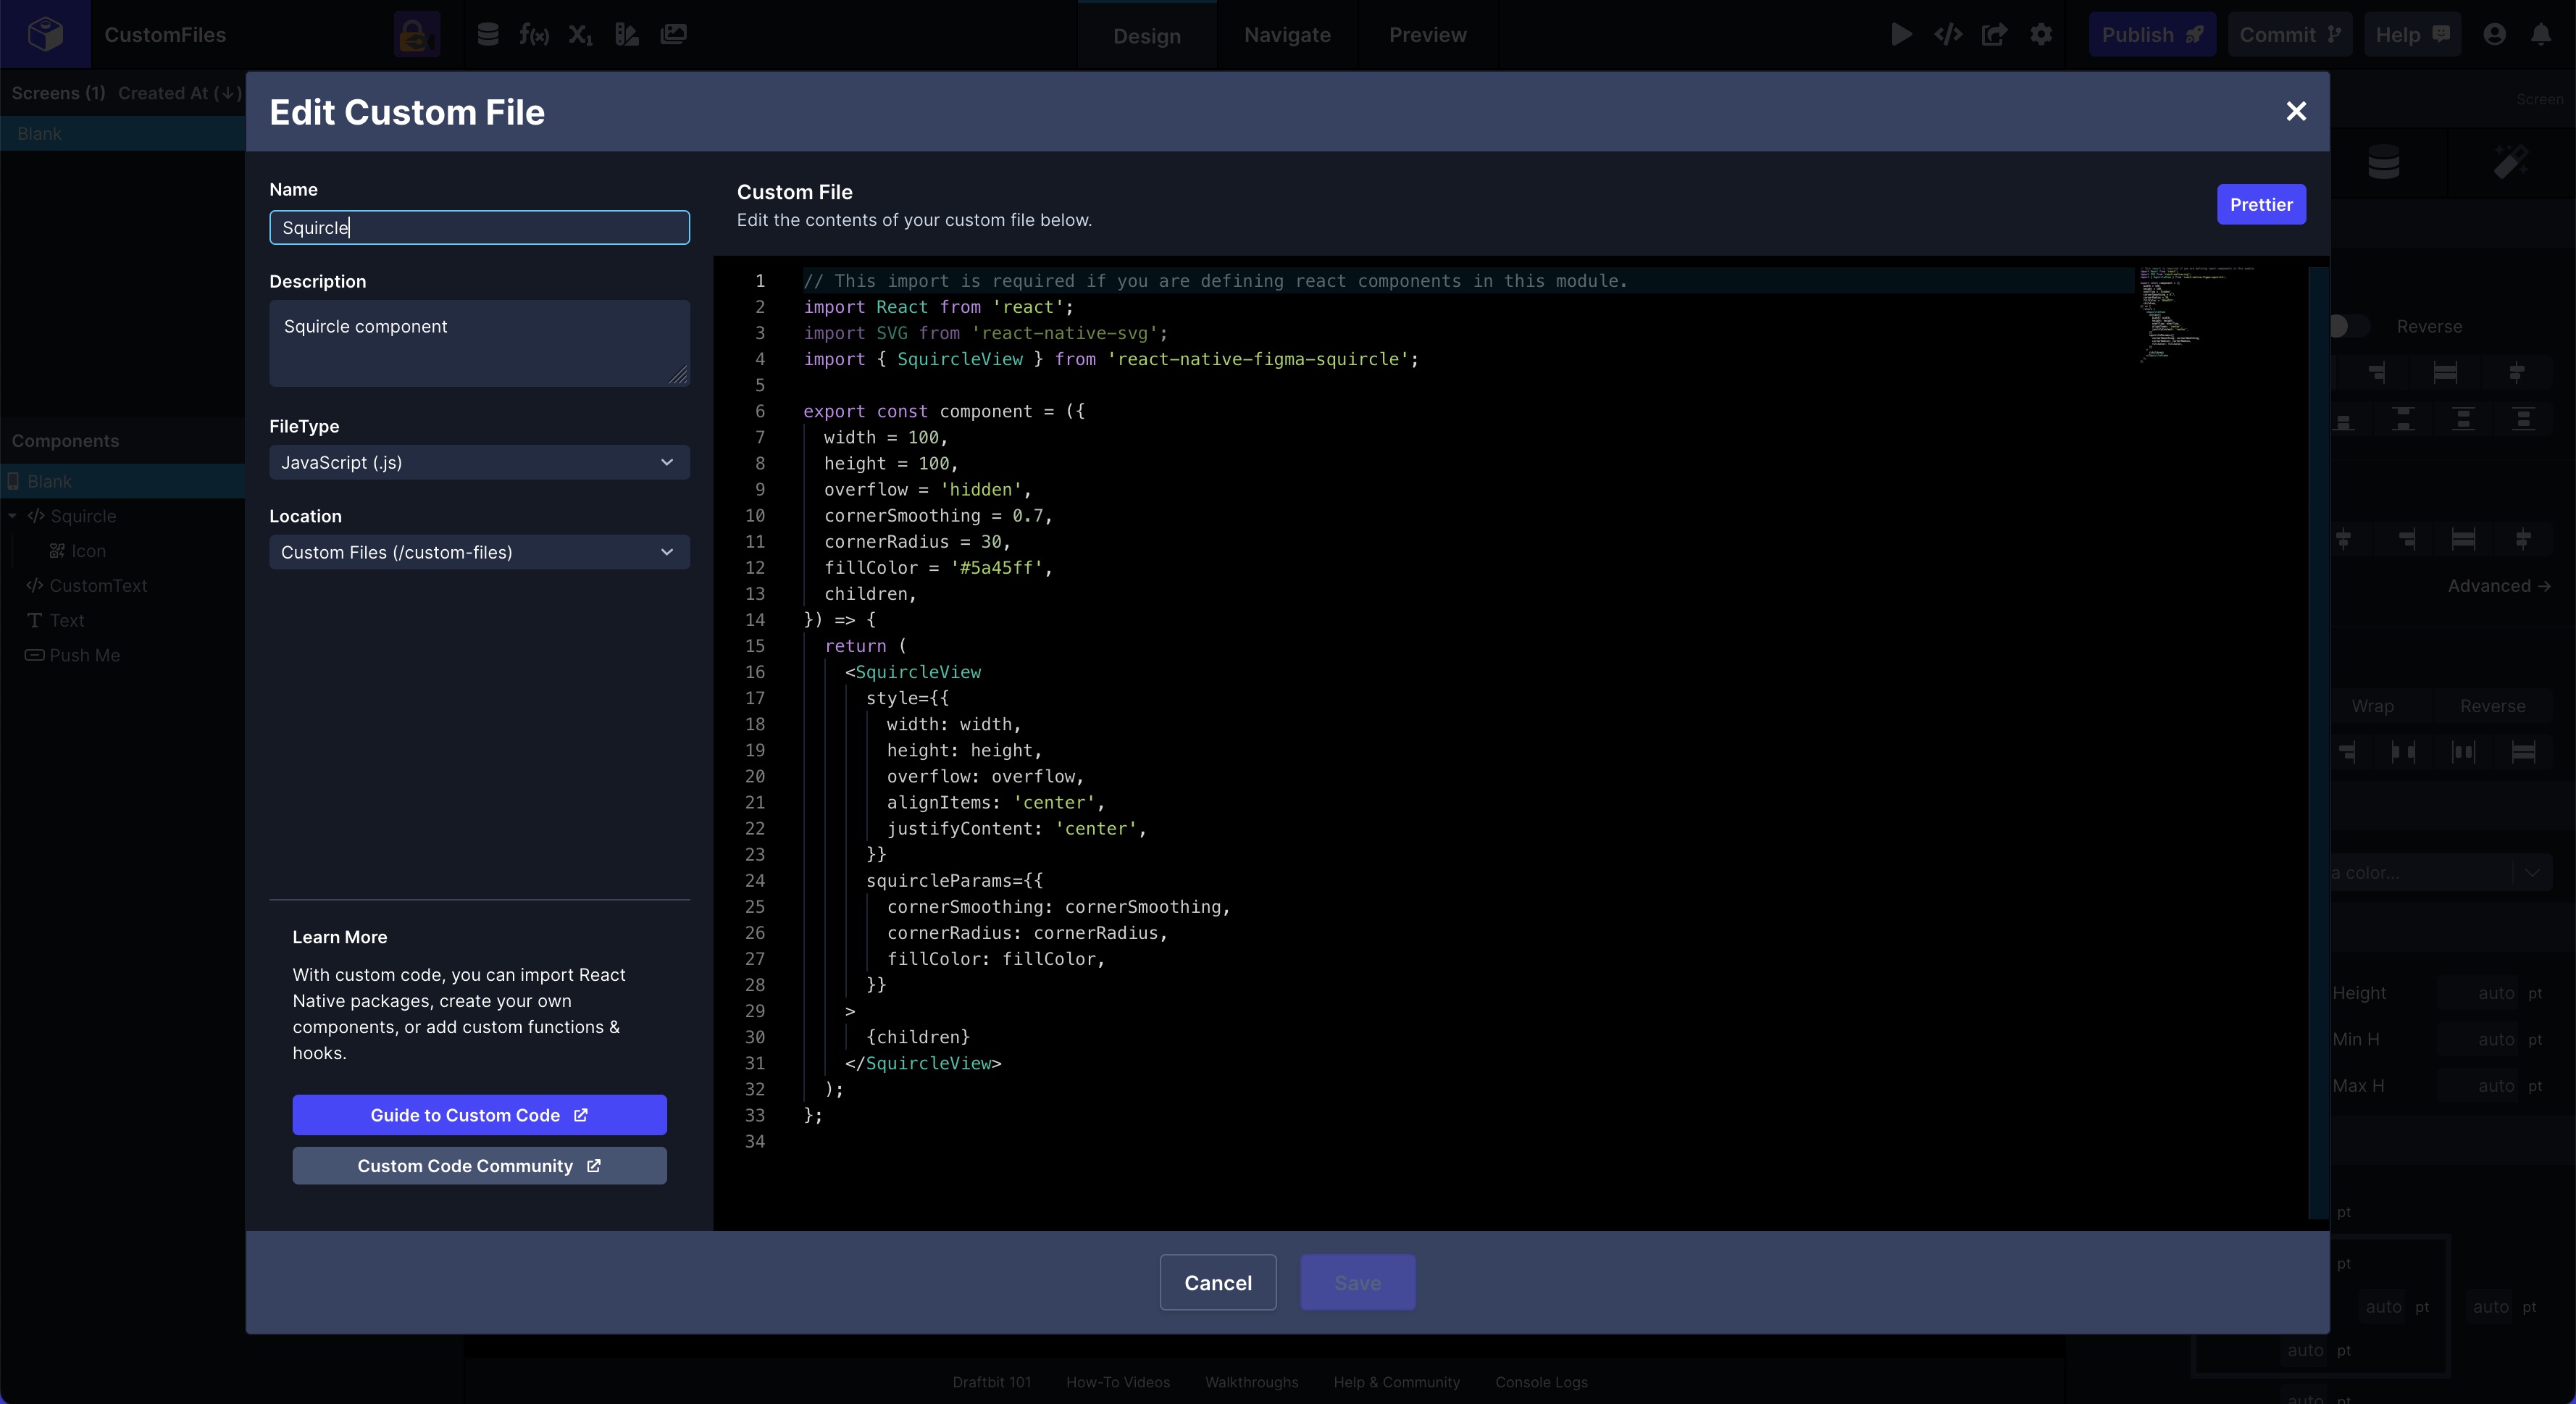Open the Help button

[2412, 35]
